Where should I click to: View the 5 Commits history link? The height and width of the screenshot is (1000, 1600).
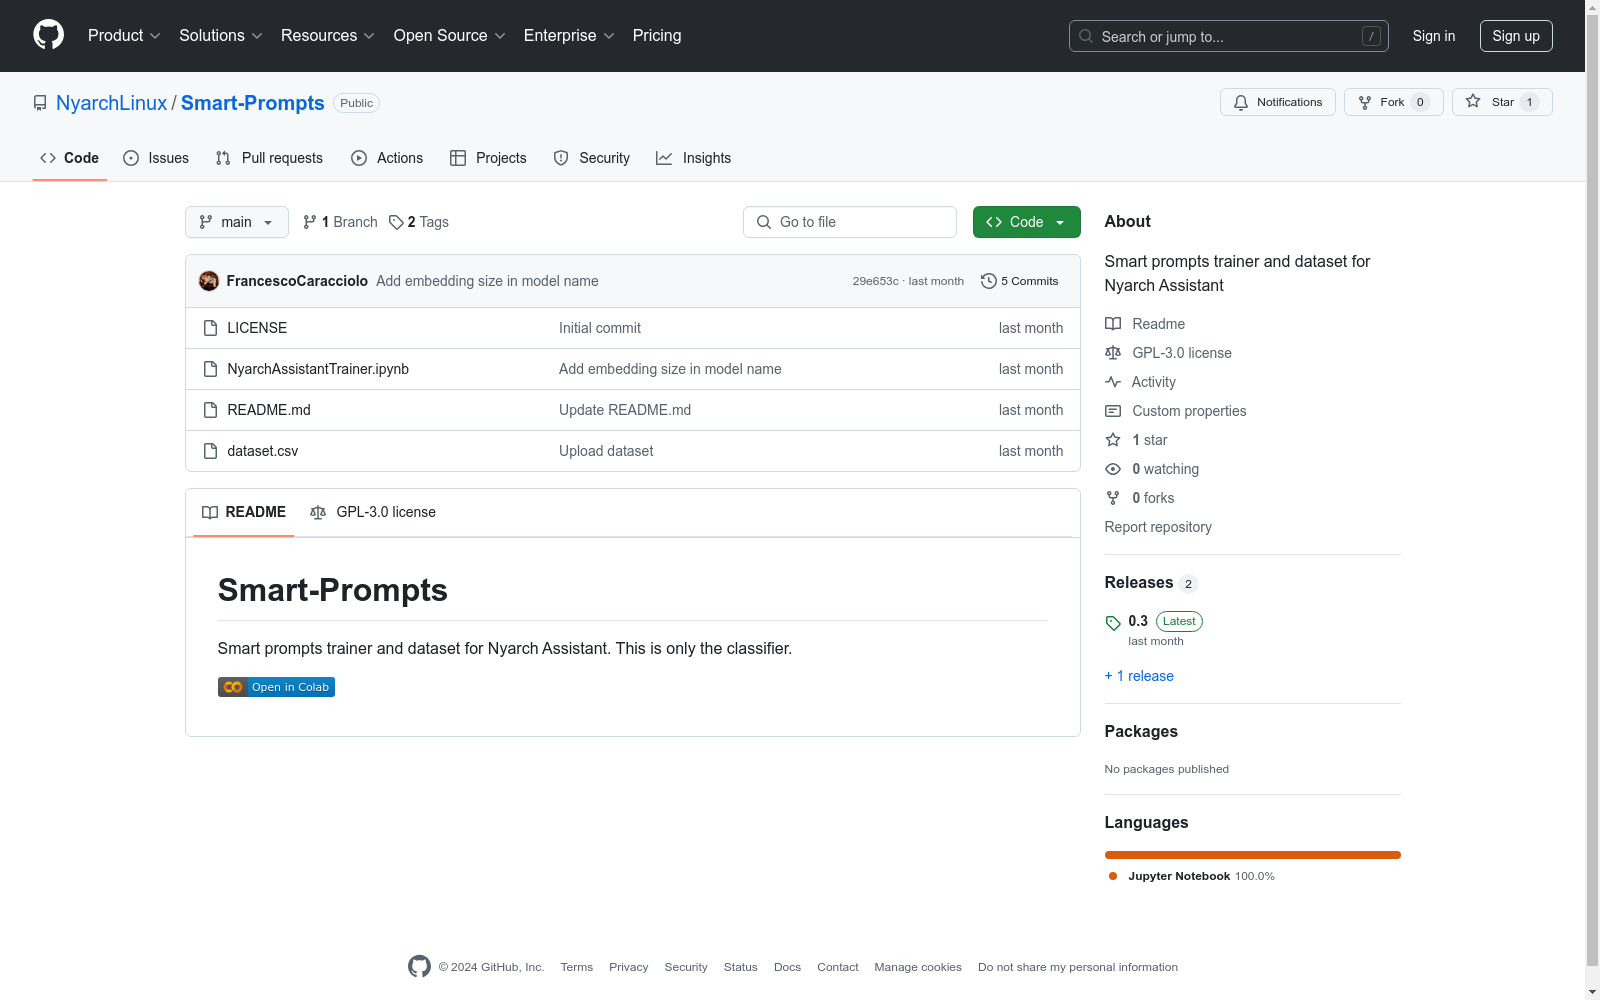[x=1020, y=281]
